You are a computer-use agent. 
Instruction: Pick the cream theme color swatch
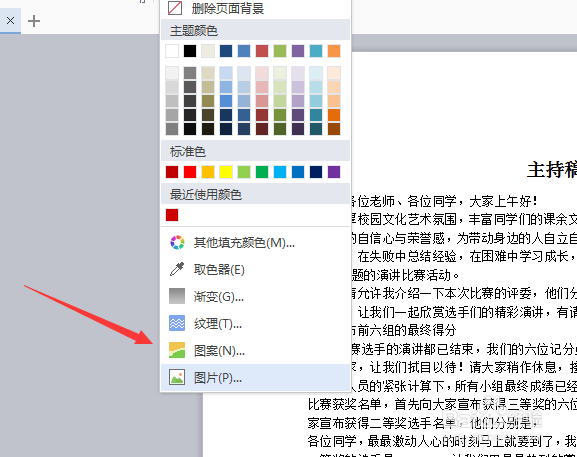coord(208,51)
